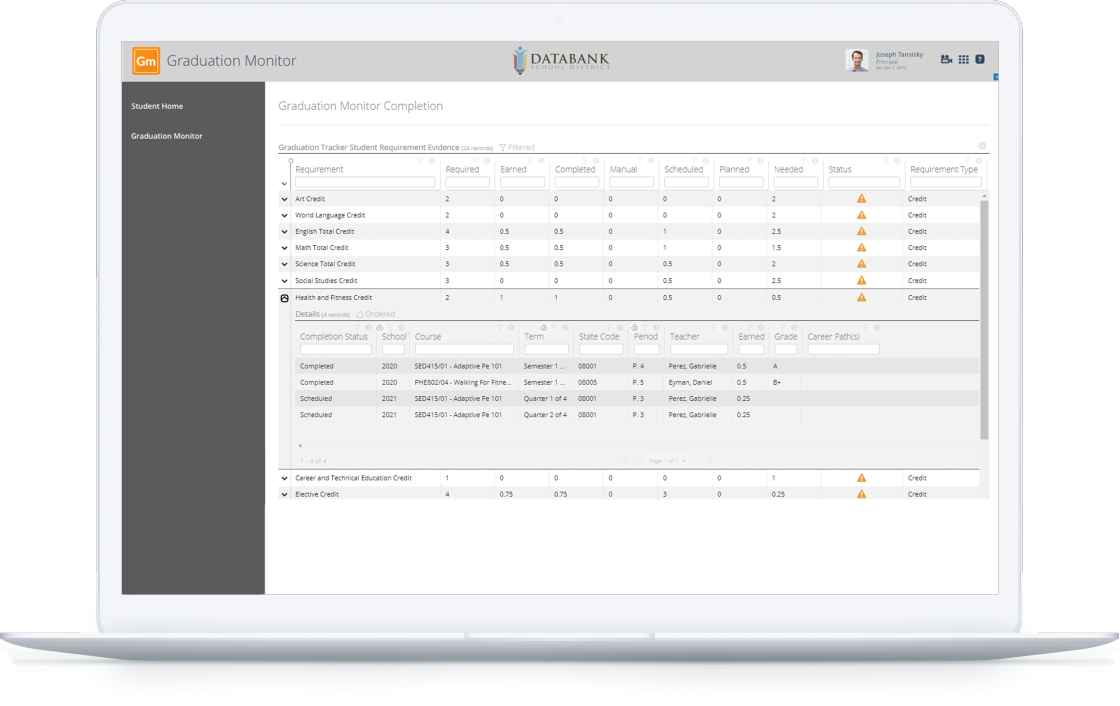The width and height of the screenshot is (1120, 706).
Task: Click the Databank School District logo
Action: click(x=560, y=60)
